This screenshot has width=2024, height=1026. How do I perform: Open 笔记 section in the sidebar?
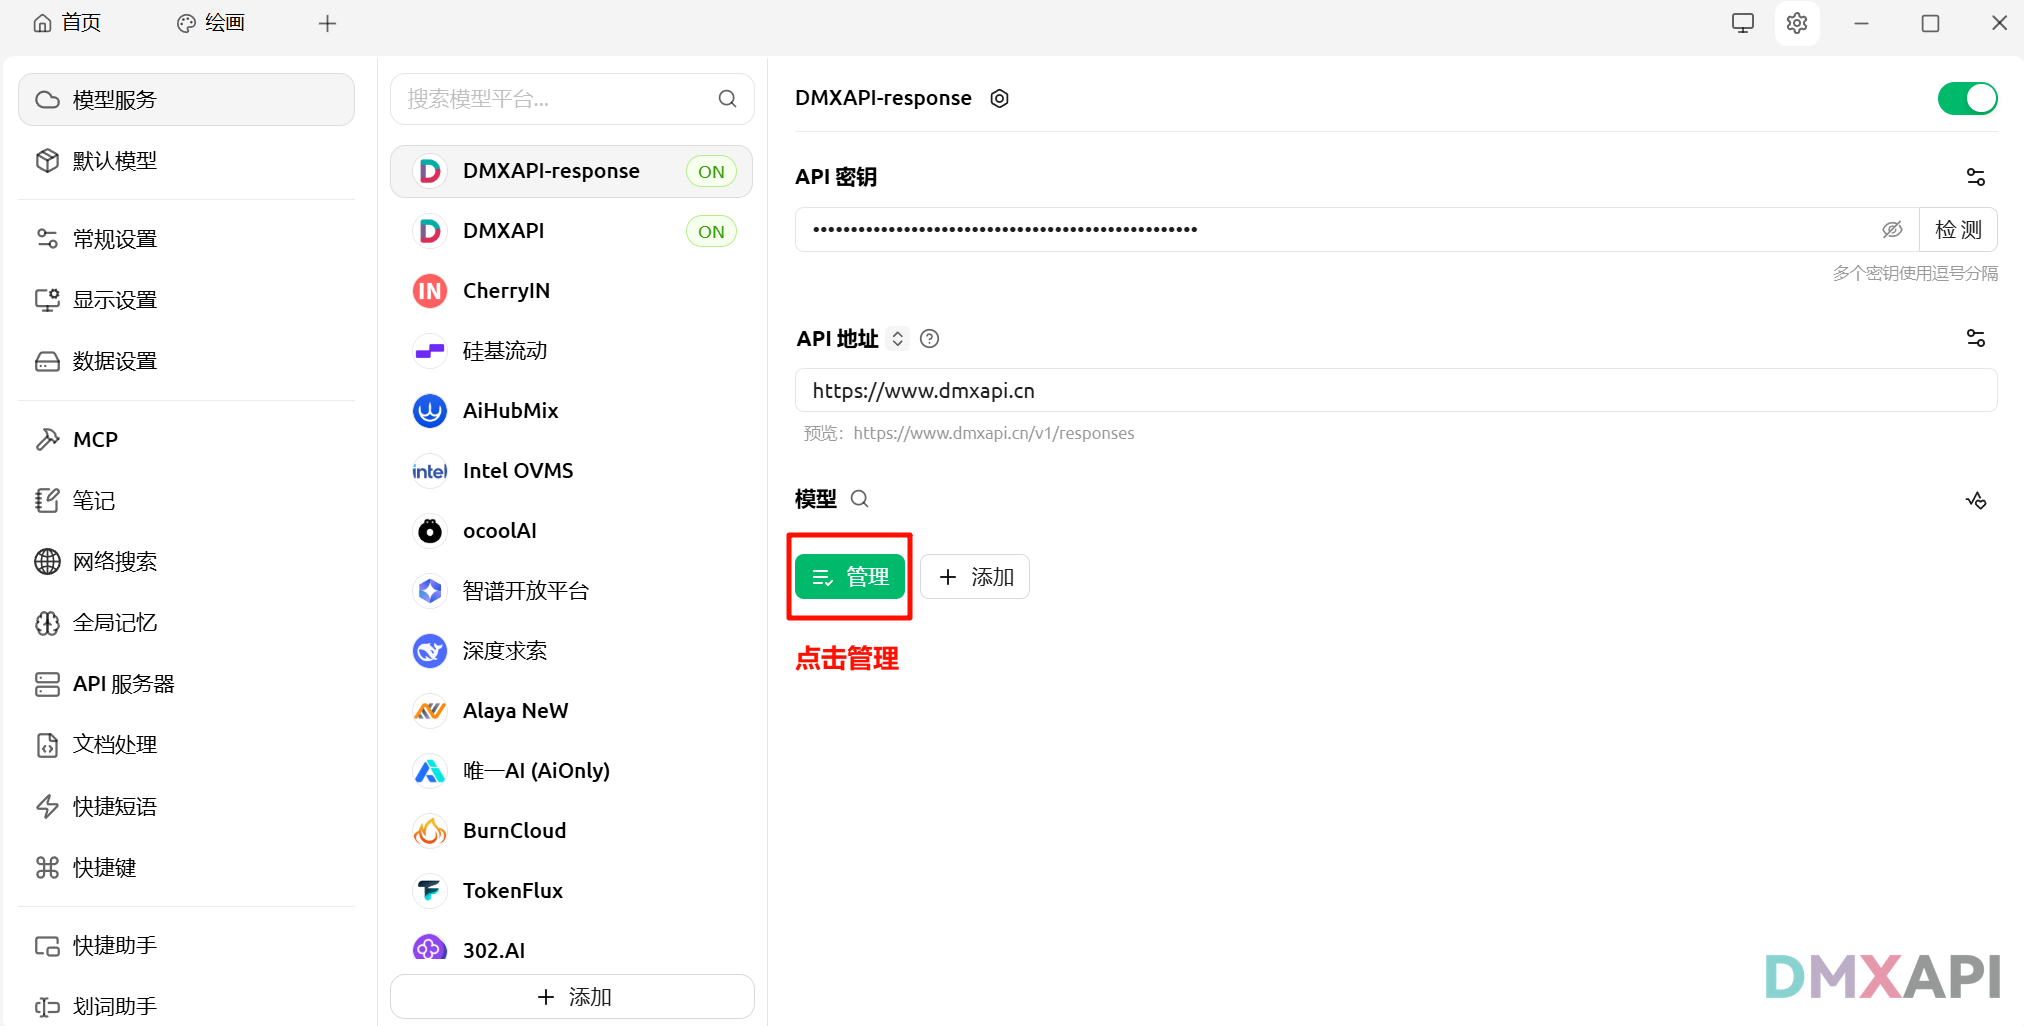pos(94,500)
